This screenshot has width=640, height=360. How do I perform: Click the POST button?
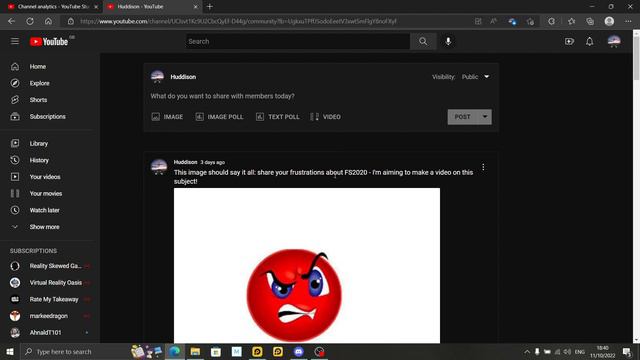[462, 117]
